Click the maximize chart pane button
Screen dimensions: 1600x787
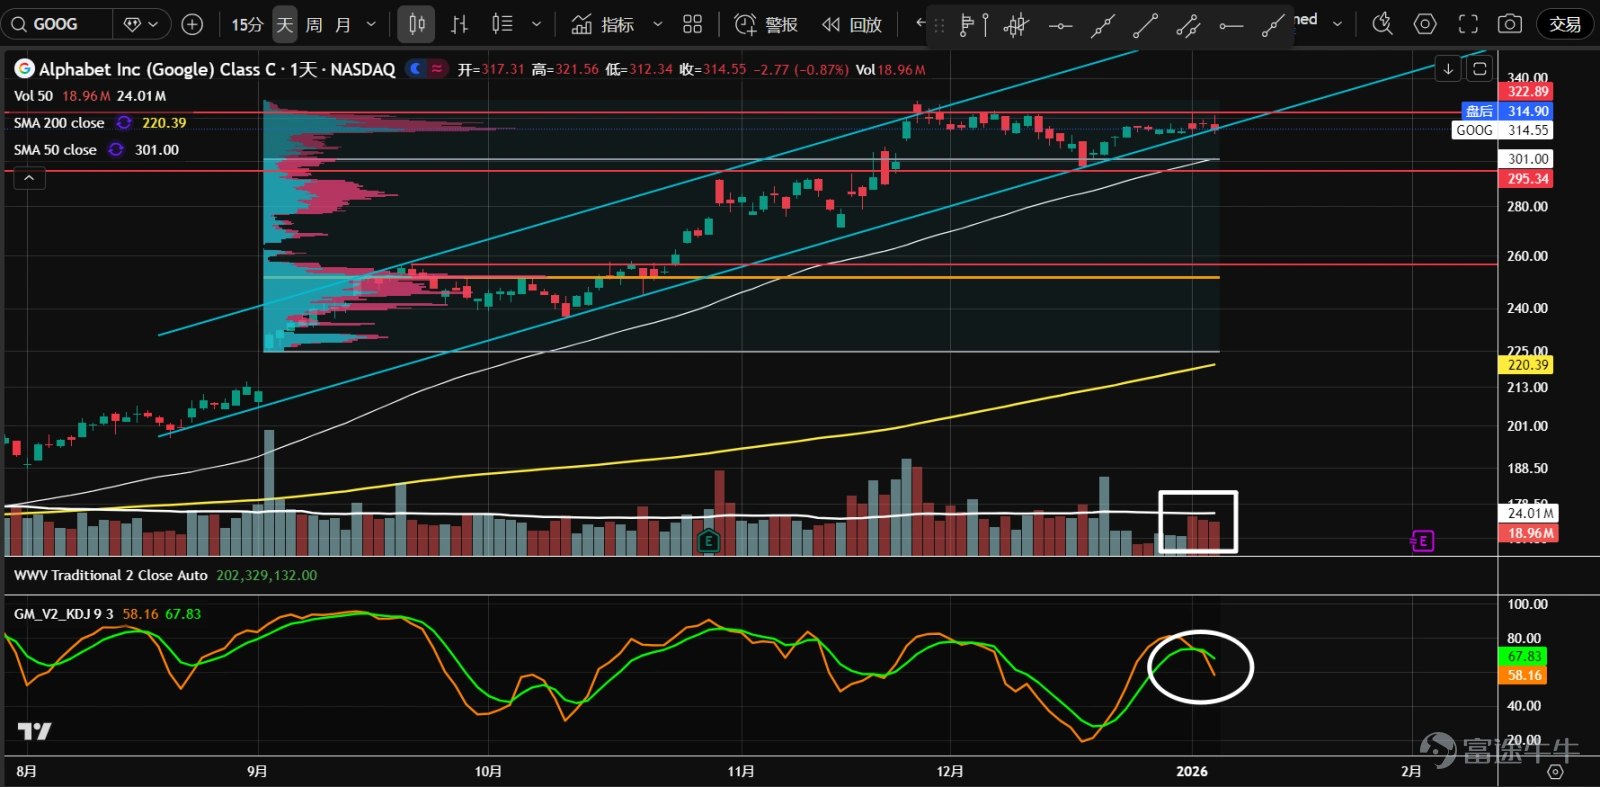tap(1480, 69)
